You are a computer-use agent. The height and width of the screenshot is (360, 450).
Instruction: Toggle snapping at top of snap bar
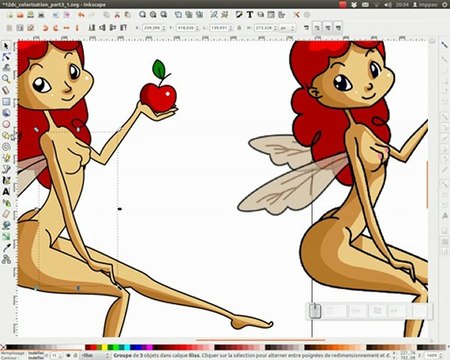coord(444,44)
